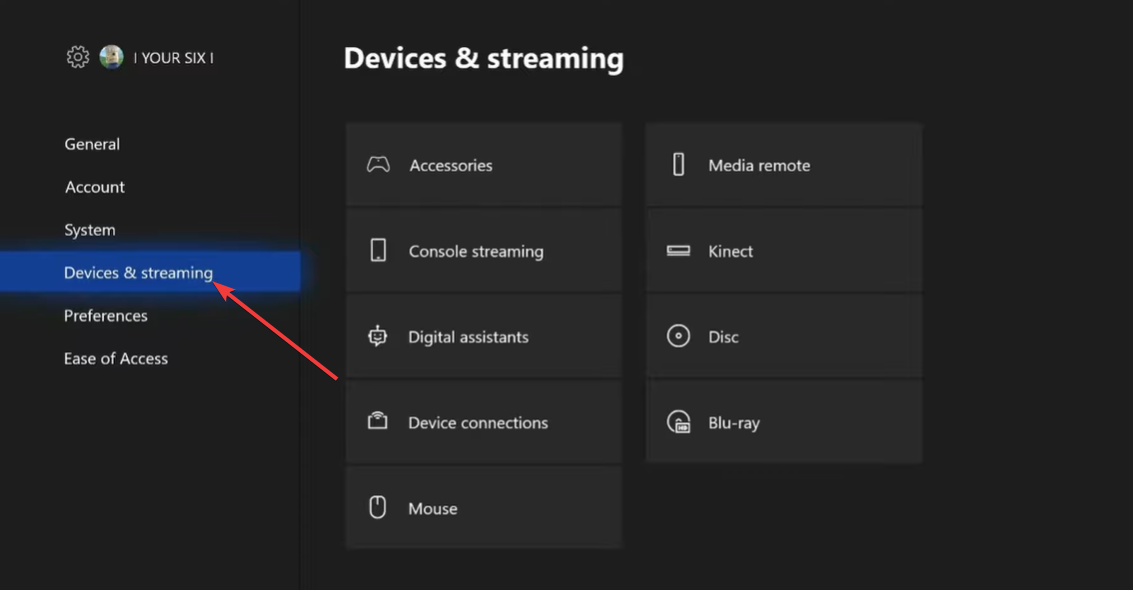The height and width of the screenshot is (590, 1133).
Task: Open the Console streaming tile
Action: pyautogui.click(x=484, y=251)
